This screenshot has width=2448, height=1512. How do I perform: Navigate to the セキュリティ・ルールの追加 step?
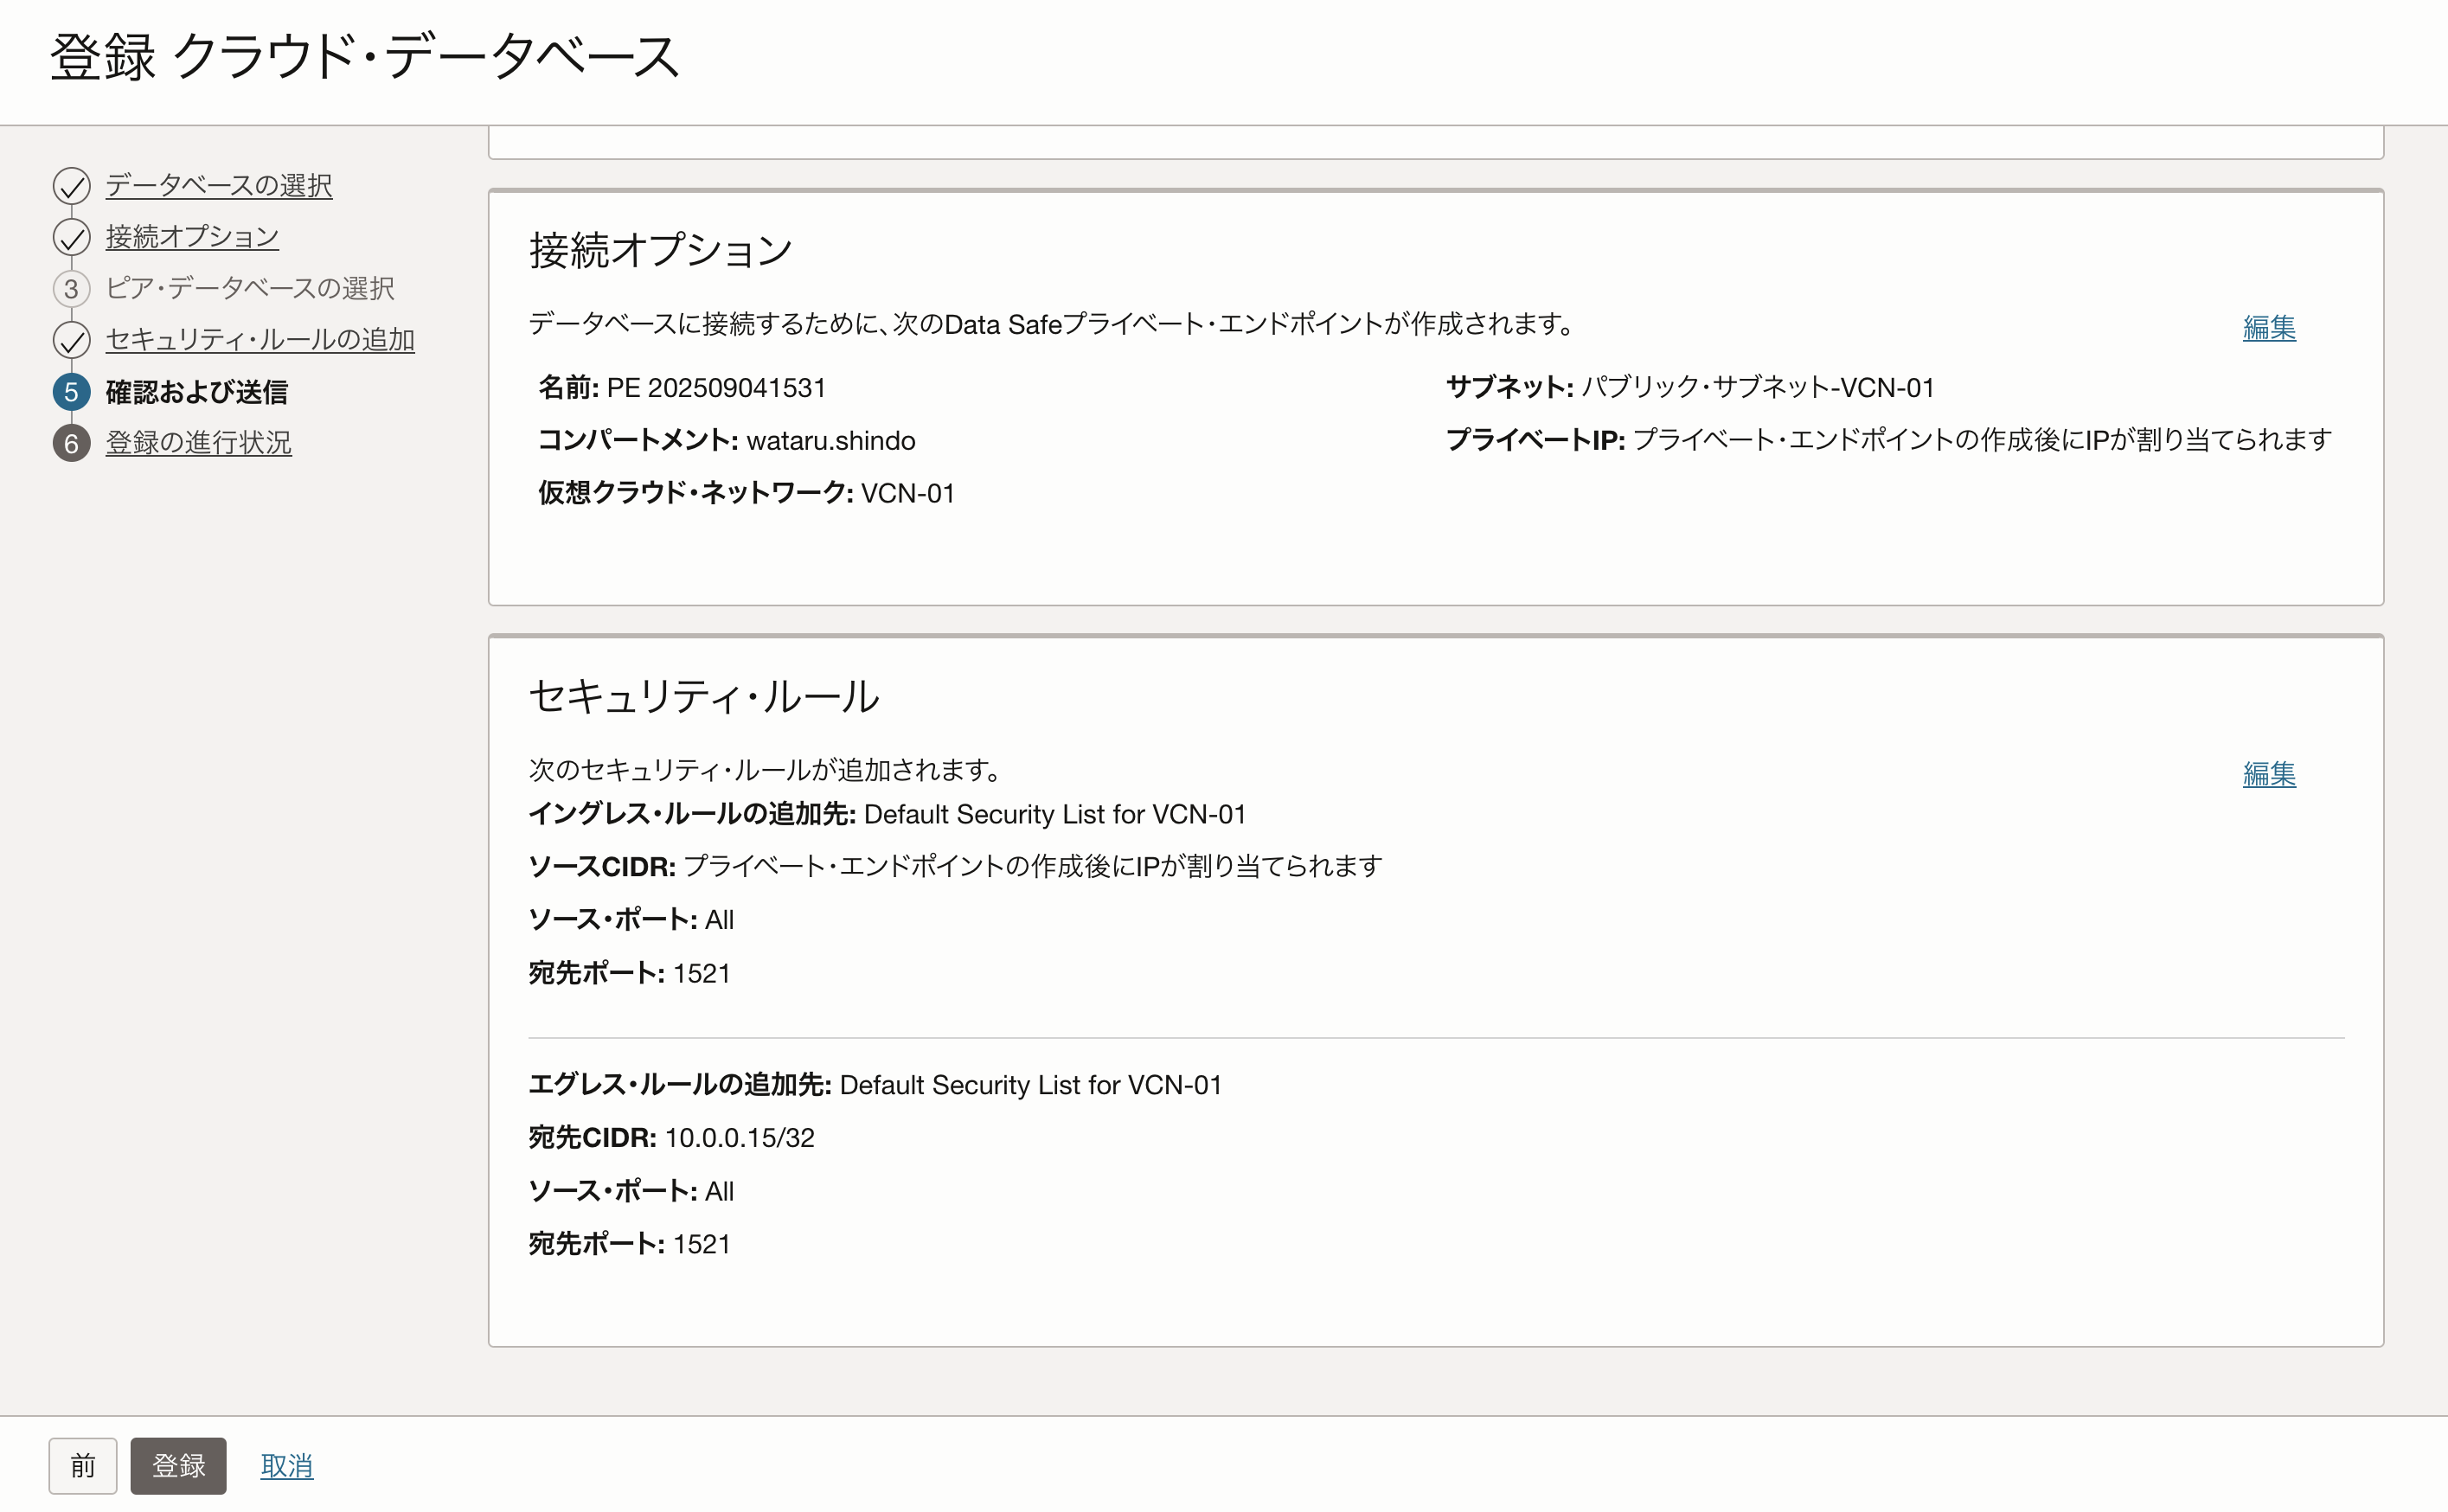coord(262,340)
